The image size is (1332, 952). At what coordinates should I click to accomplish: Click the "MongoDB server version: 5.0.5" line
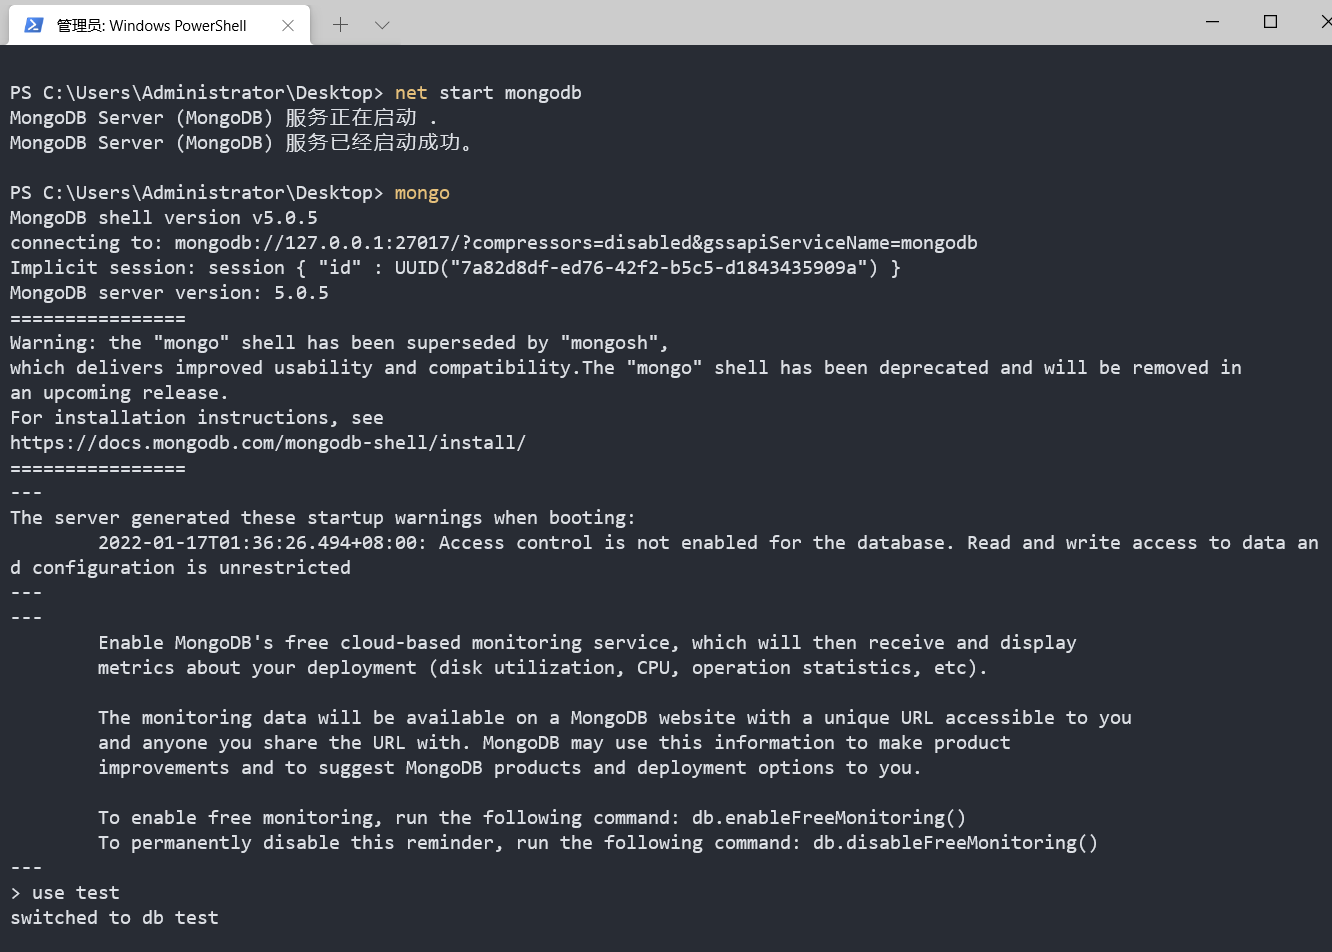click(x=169, y=293)
